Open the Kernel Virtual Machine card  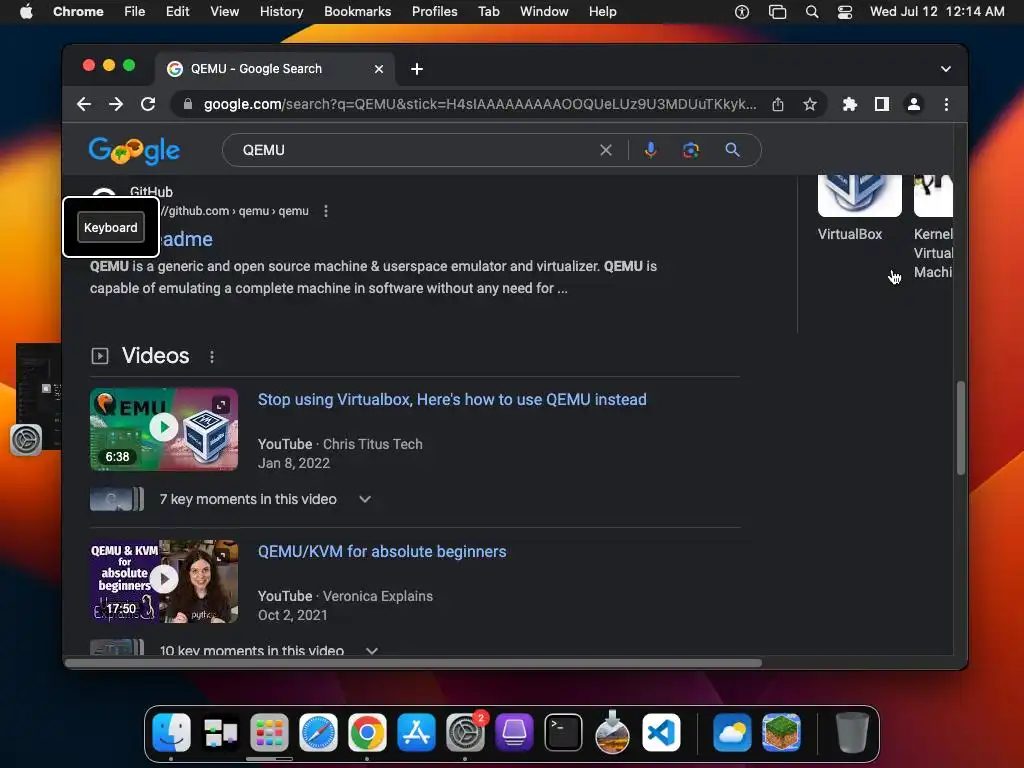(x=933, y=229)
